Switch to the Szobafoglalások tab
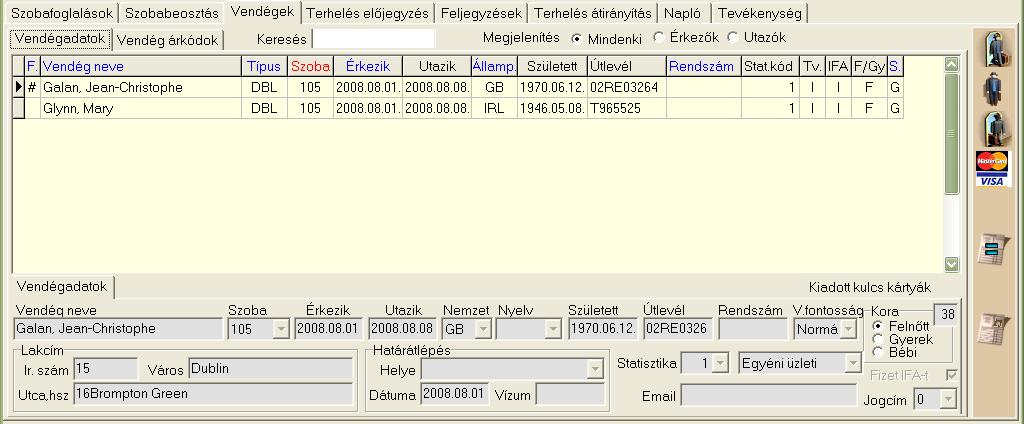1024x424 pixels. tap(62, 12)
